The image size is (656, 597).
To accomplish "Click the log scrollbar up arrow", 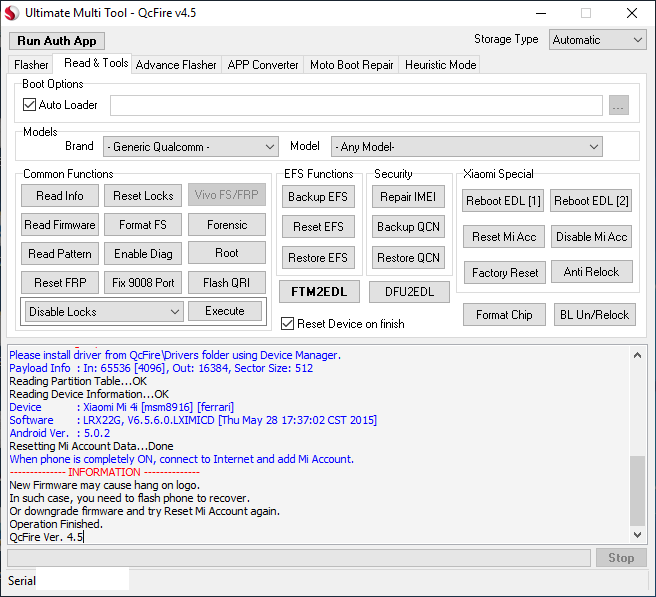I will click(x=638, y=355).
